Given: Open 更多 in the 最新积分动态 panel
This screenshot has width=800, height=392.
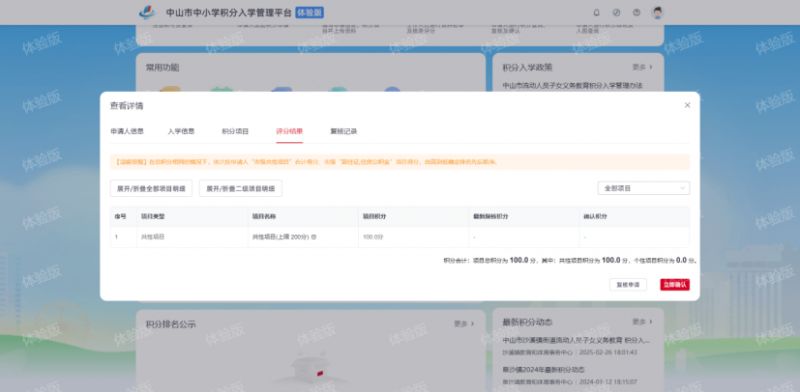Looking at the screenshot, I should click(642, 322).
